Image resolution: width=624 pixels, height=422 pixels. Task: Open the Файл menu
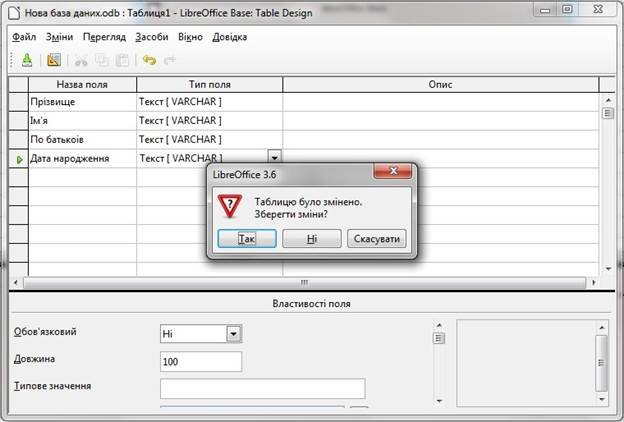click(24, 37)
